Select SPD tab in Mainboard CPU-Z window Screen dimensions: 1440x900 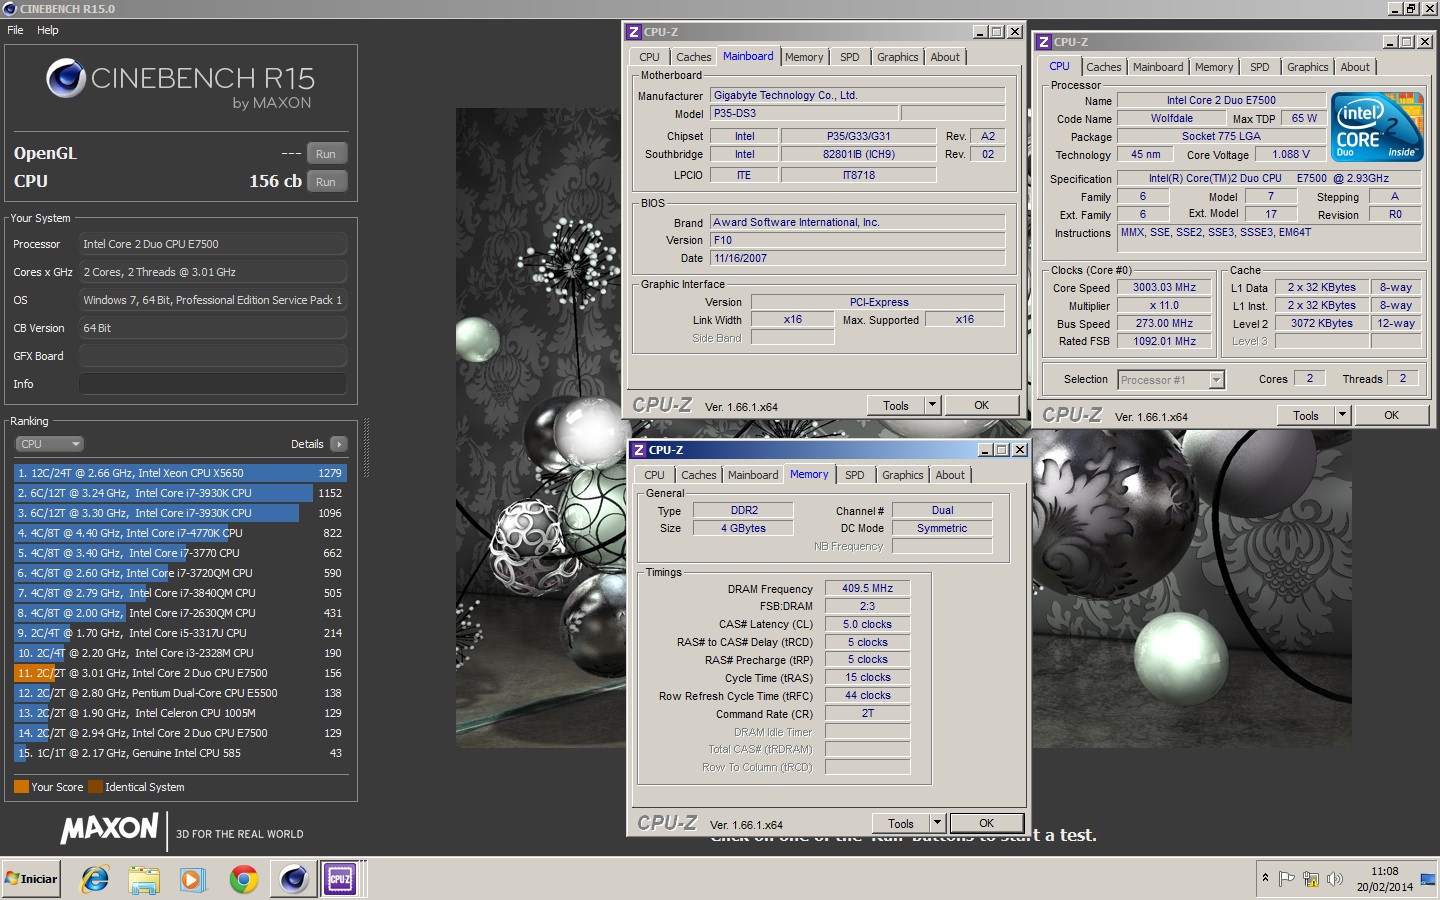click(x=849, y=57)
